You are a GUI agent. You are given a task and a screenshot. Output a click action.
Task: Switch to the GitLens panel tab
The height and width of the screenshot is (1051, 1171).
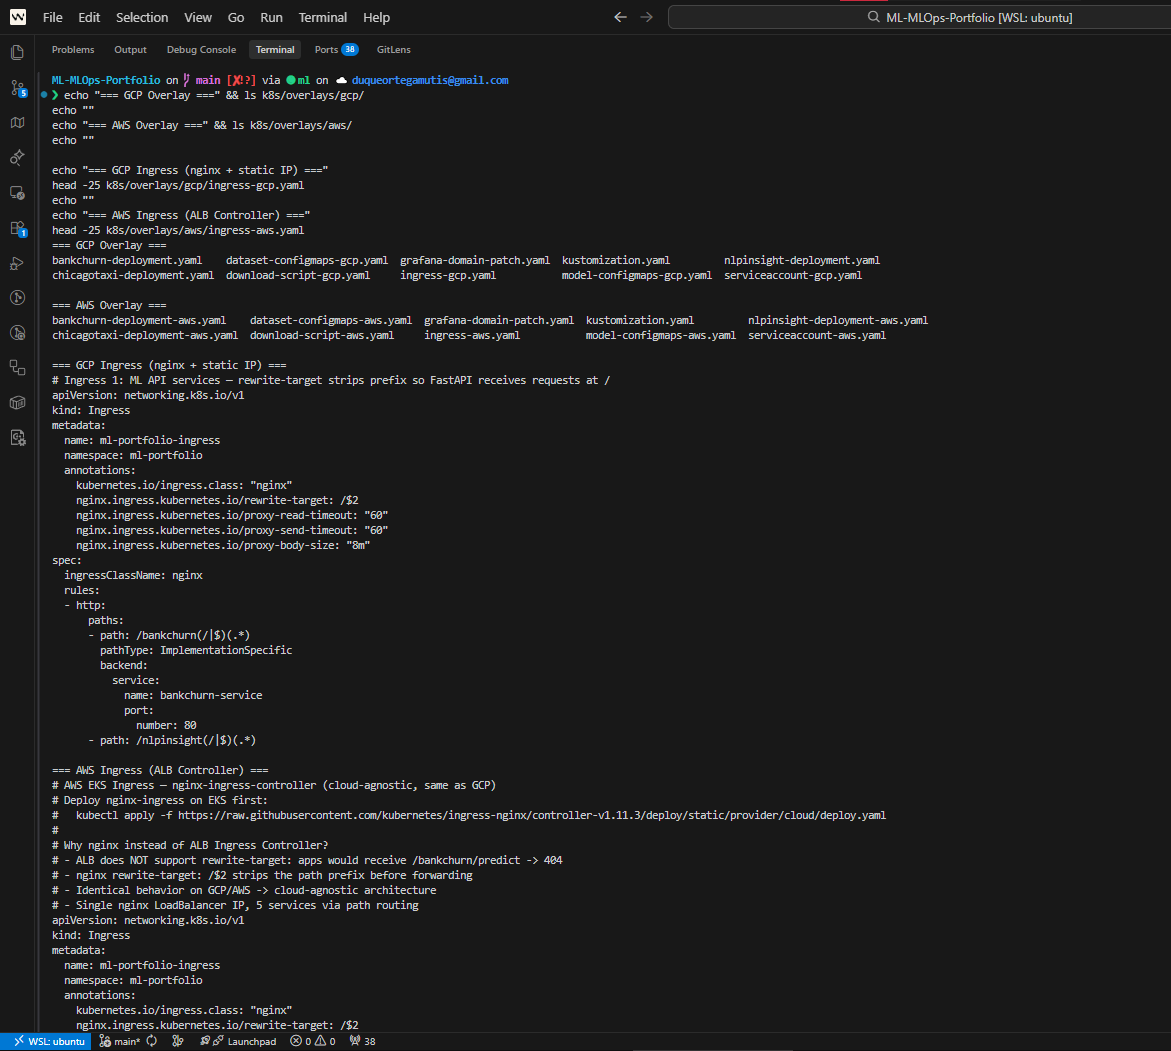tap(393, 50)
